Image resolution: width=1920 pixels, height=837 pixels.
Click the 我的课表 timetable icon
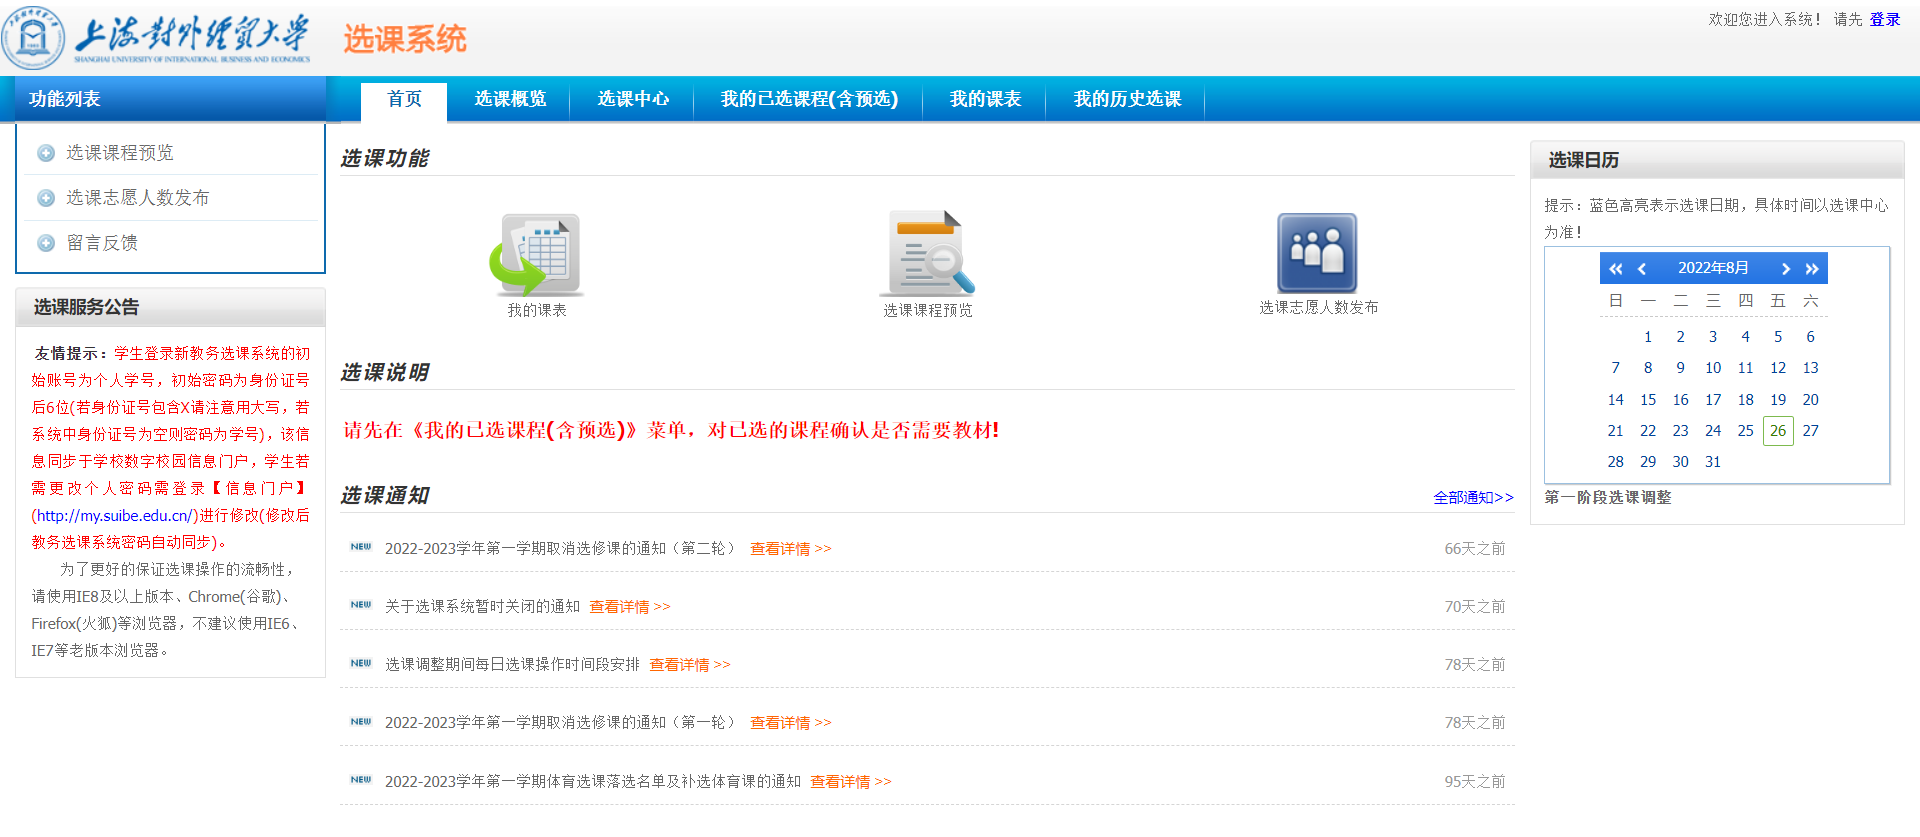[536, 255]
